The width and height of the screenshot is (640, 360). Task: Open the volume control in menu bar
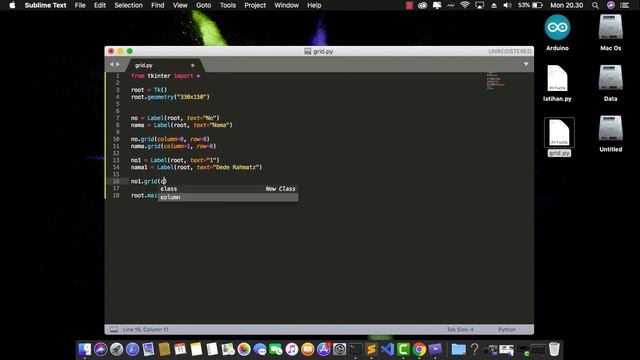507,5
